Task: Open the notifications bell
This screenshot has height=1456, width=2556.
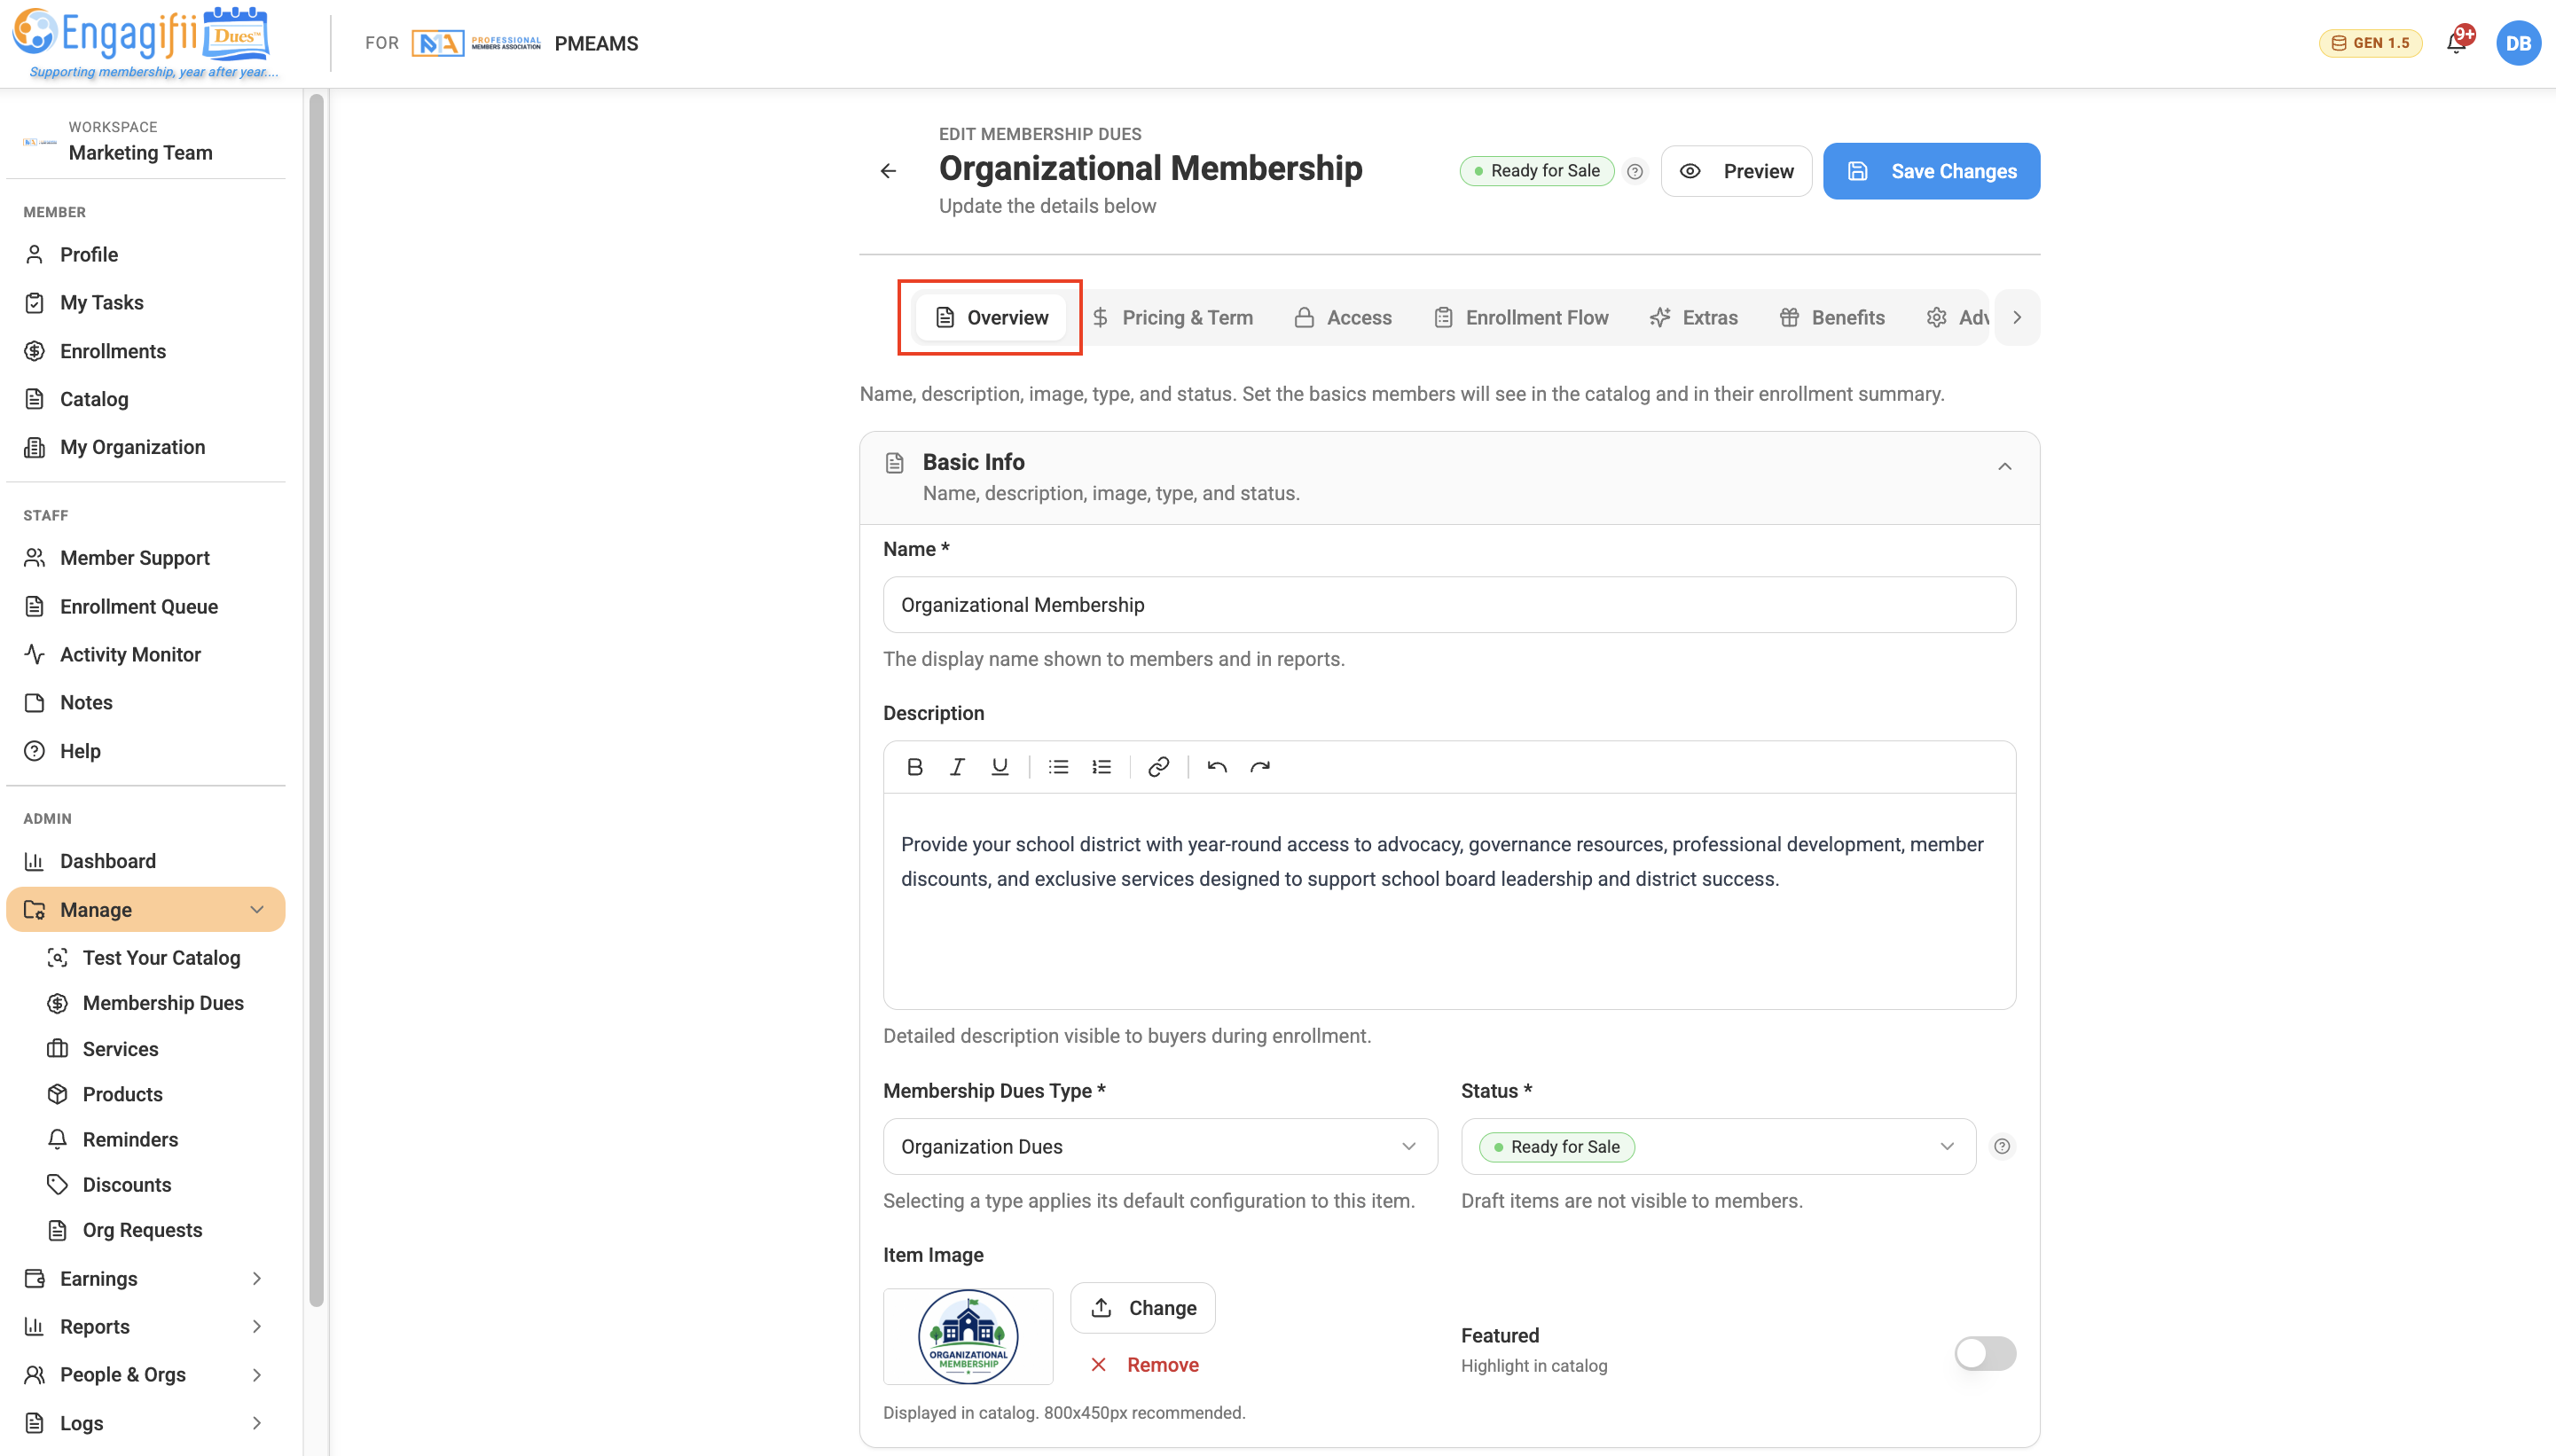Action: point(2457,43)
